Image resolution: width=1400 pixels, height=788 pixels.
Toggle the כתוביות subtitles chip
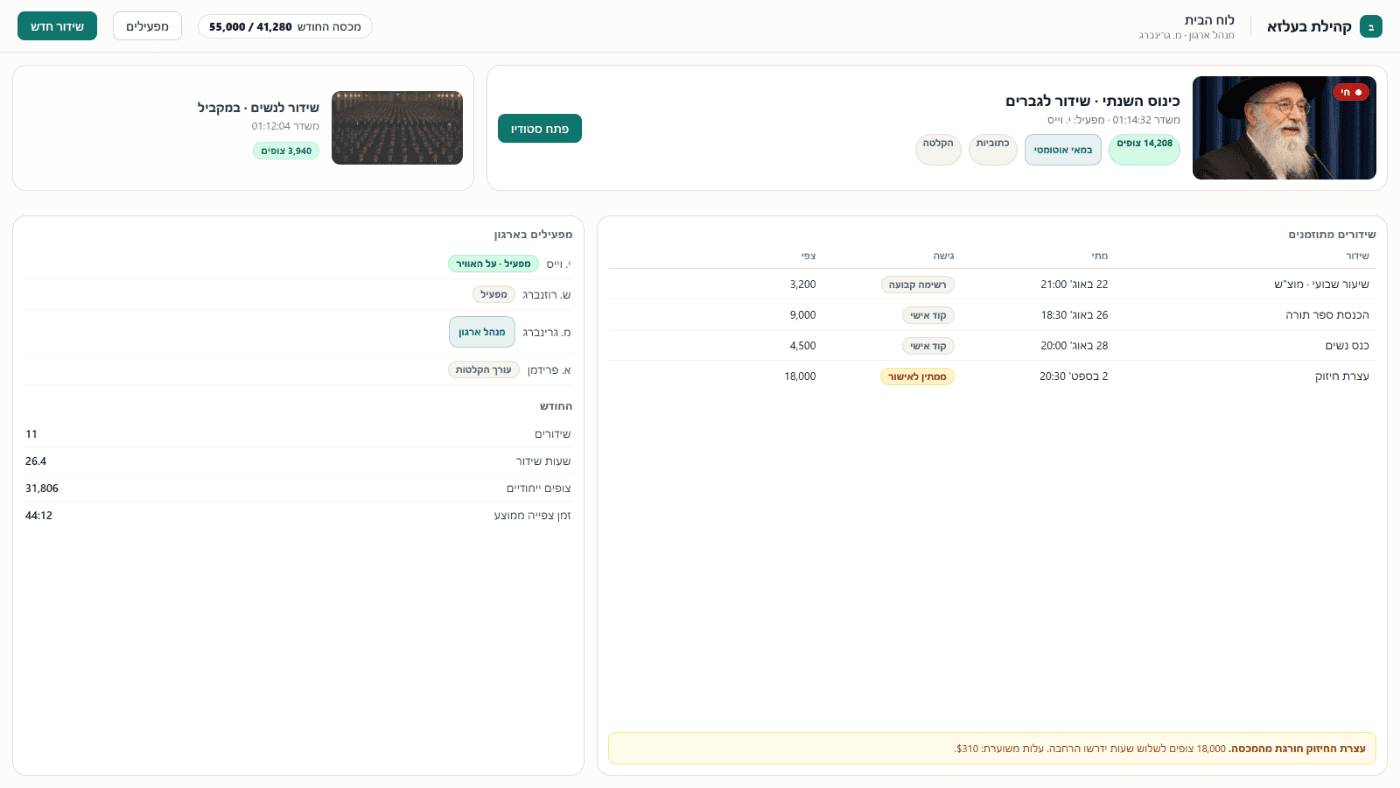pyautogui.click(x=993, y=149)
